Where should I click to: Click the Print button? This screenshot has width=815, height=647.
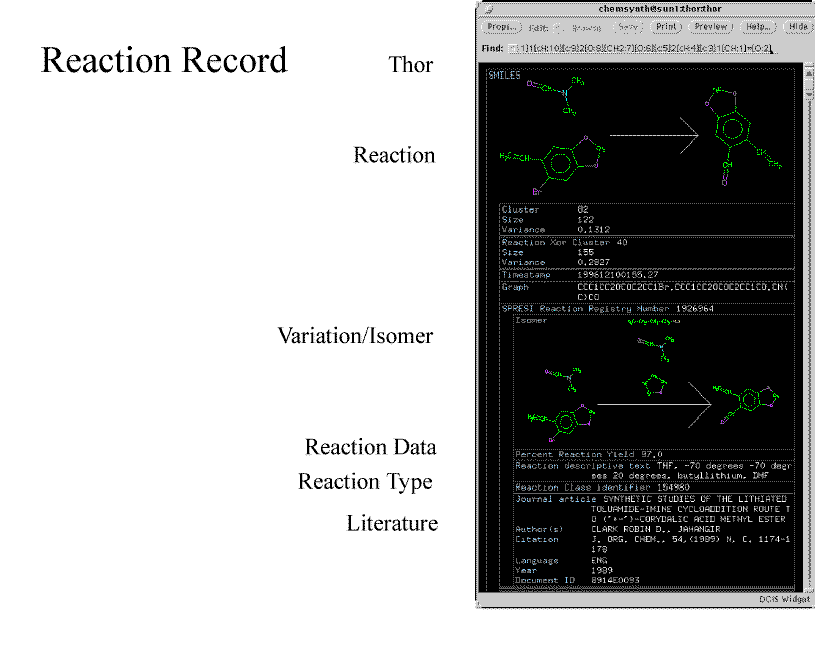(666, 27)
